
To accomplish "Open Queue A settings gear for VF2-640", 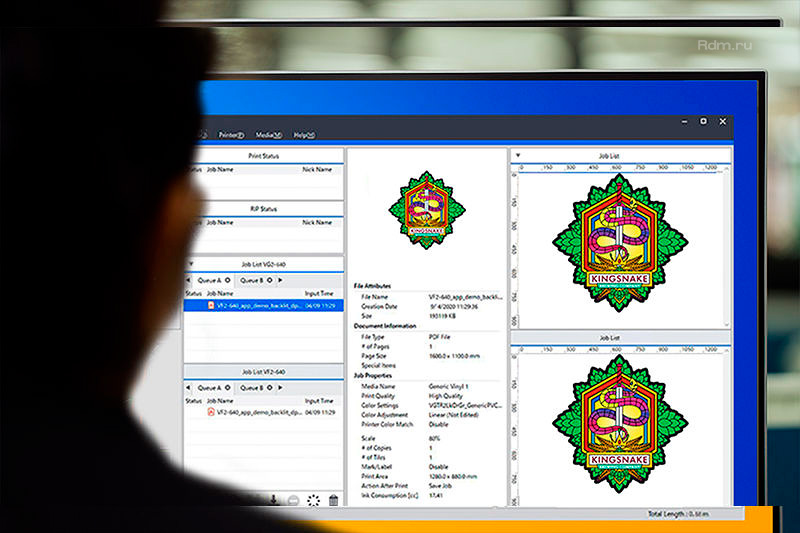I will coord(228,388).
